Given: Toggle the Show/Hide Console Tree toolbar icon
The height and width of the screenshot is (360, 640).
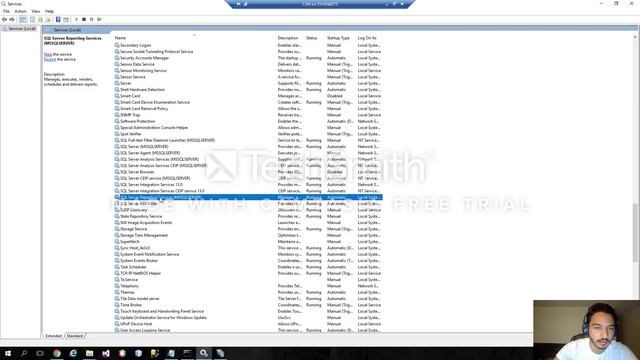Looking at the screenshot, I should [x=23, y=19].
